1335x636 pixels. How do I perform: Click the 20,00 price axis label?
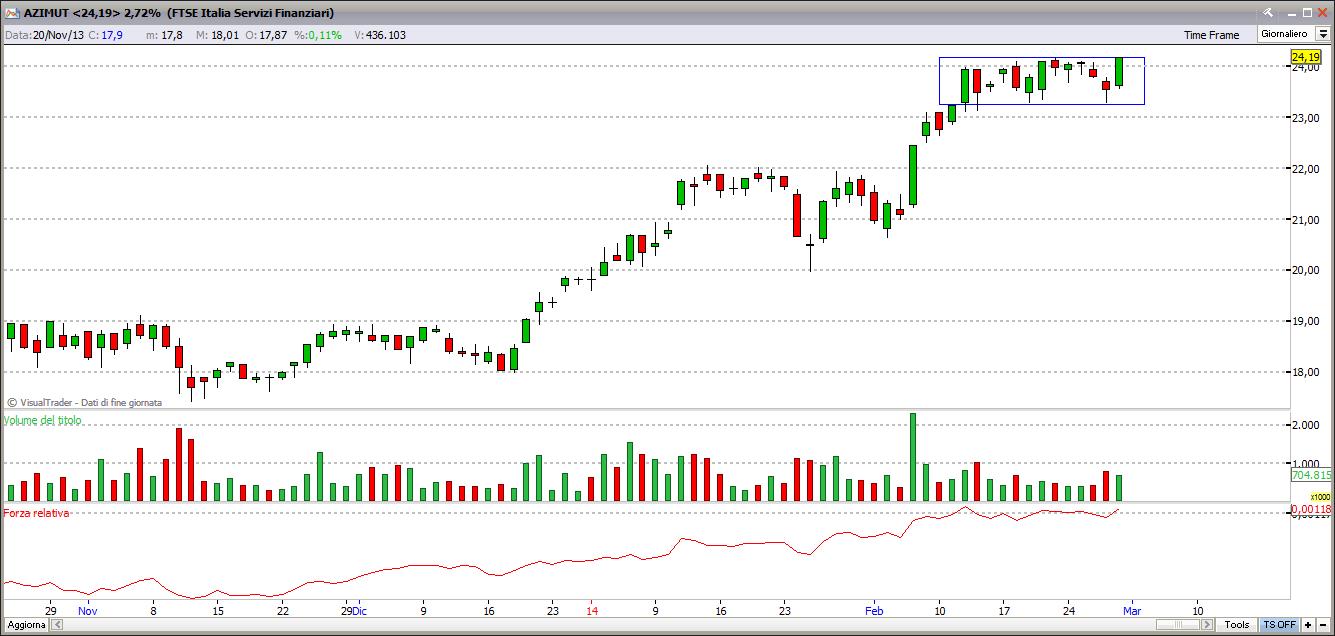coord(1304,271)
